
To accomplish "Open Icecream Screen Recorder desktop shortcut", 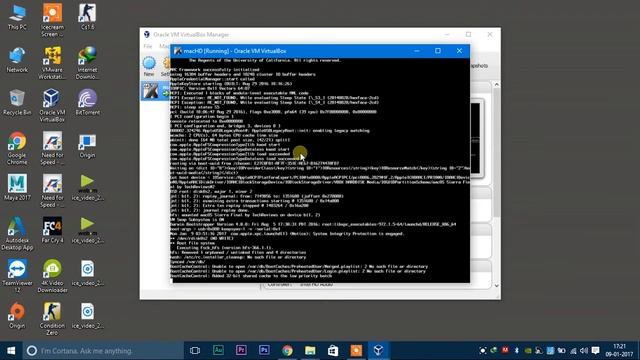I will 52,20.
